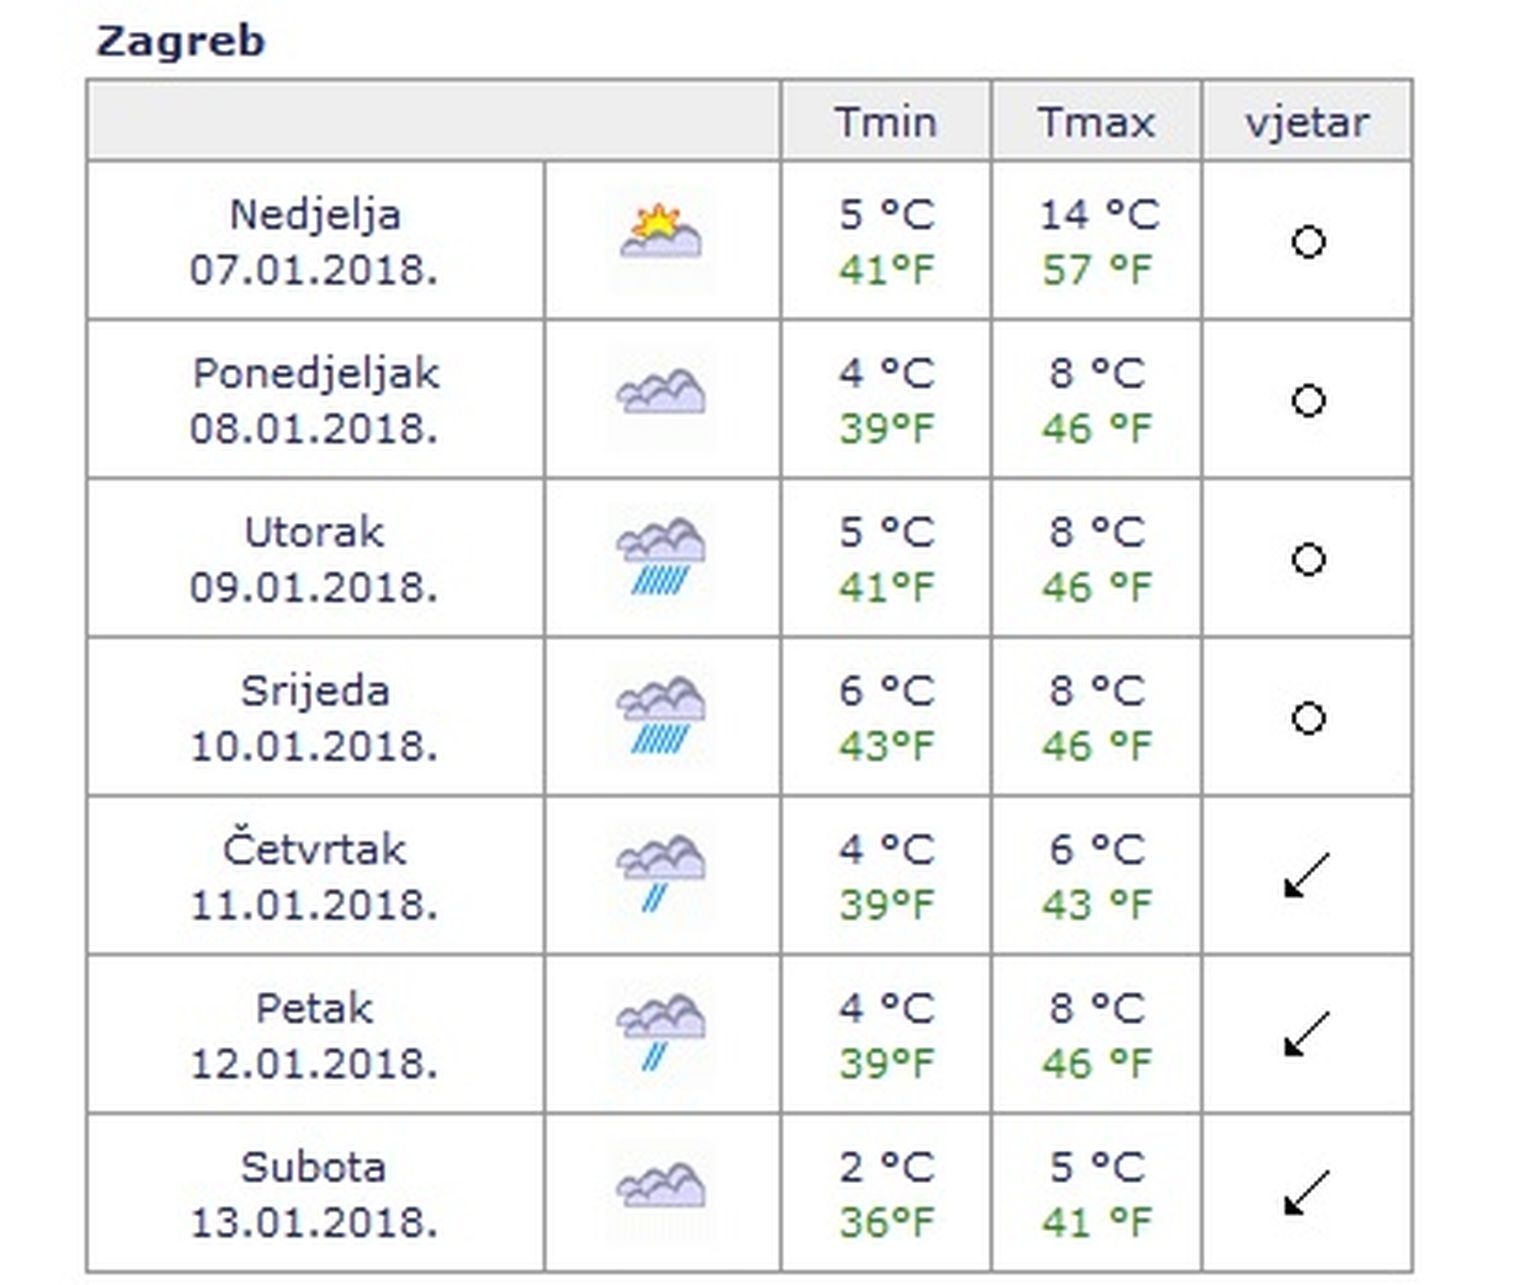The height and width of the screenshot is (1285, 1536).
Task: Click the rain cloud icon for Srijeda
Action: 661,715
